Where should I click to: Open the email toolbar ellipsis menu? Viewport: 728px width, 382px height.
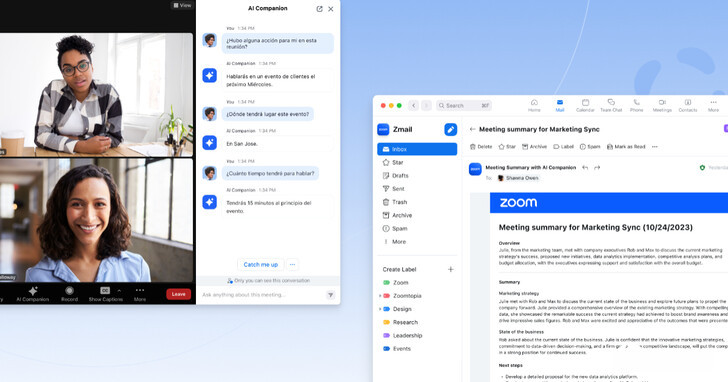coord(655,147)
